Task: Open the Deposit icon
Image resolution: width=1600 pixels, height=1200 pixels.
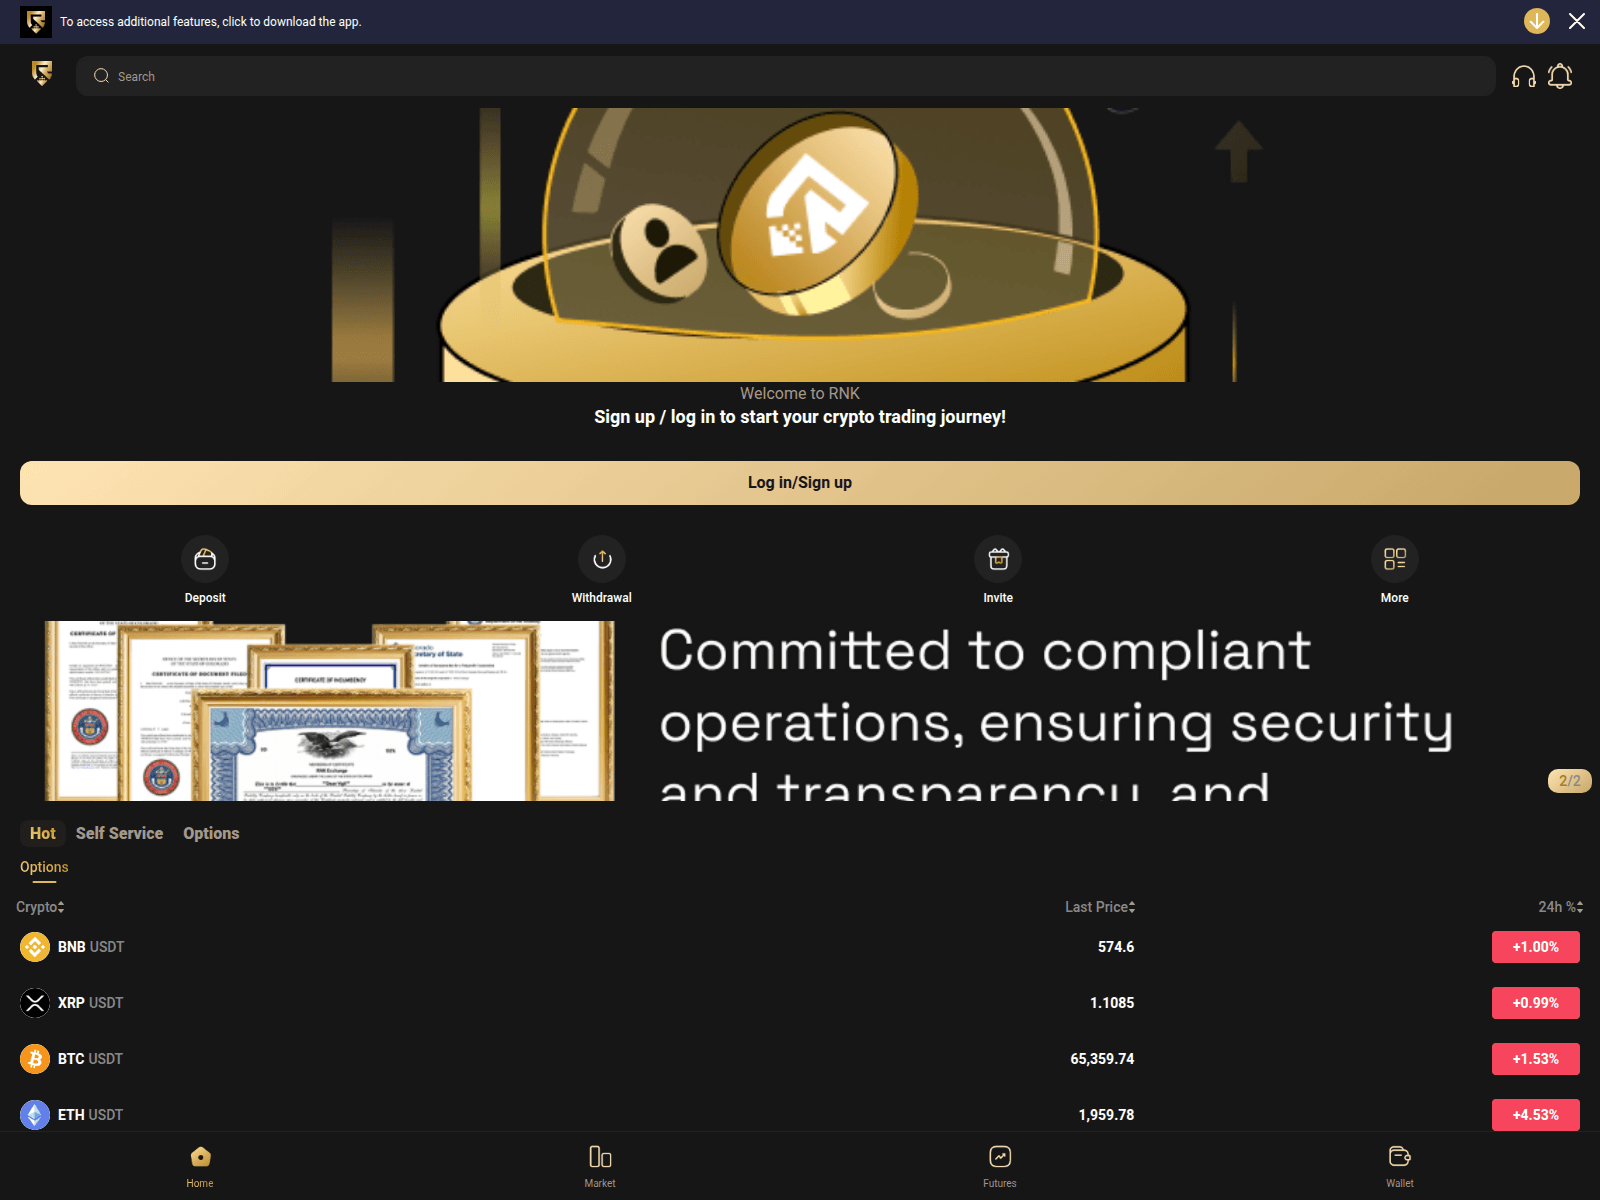Action: tap(205, 559)
